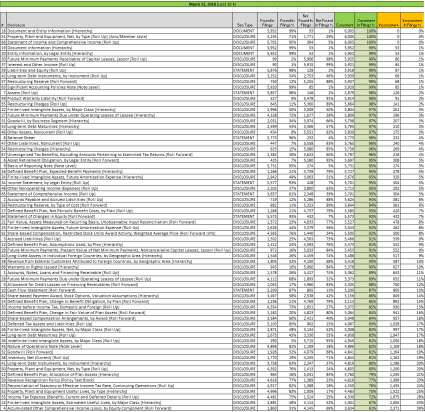Select 'Significant Accounting Policies Note' cell
Image resolution: width=425 pixels, height=412 pixels.
[x=119, y=87]
